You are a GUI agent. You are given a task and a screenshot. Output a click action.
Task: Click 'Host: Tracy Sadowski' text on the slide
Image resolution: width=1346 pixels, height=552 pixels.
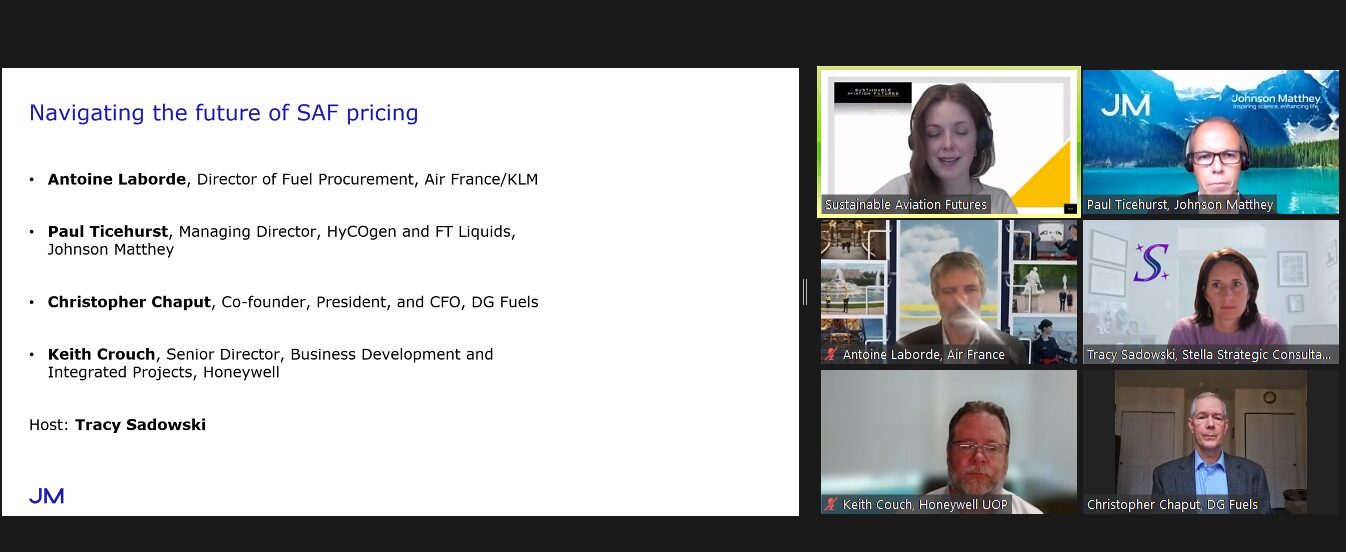pyautogui.click(x=117, y=425)
